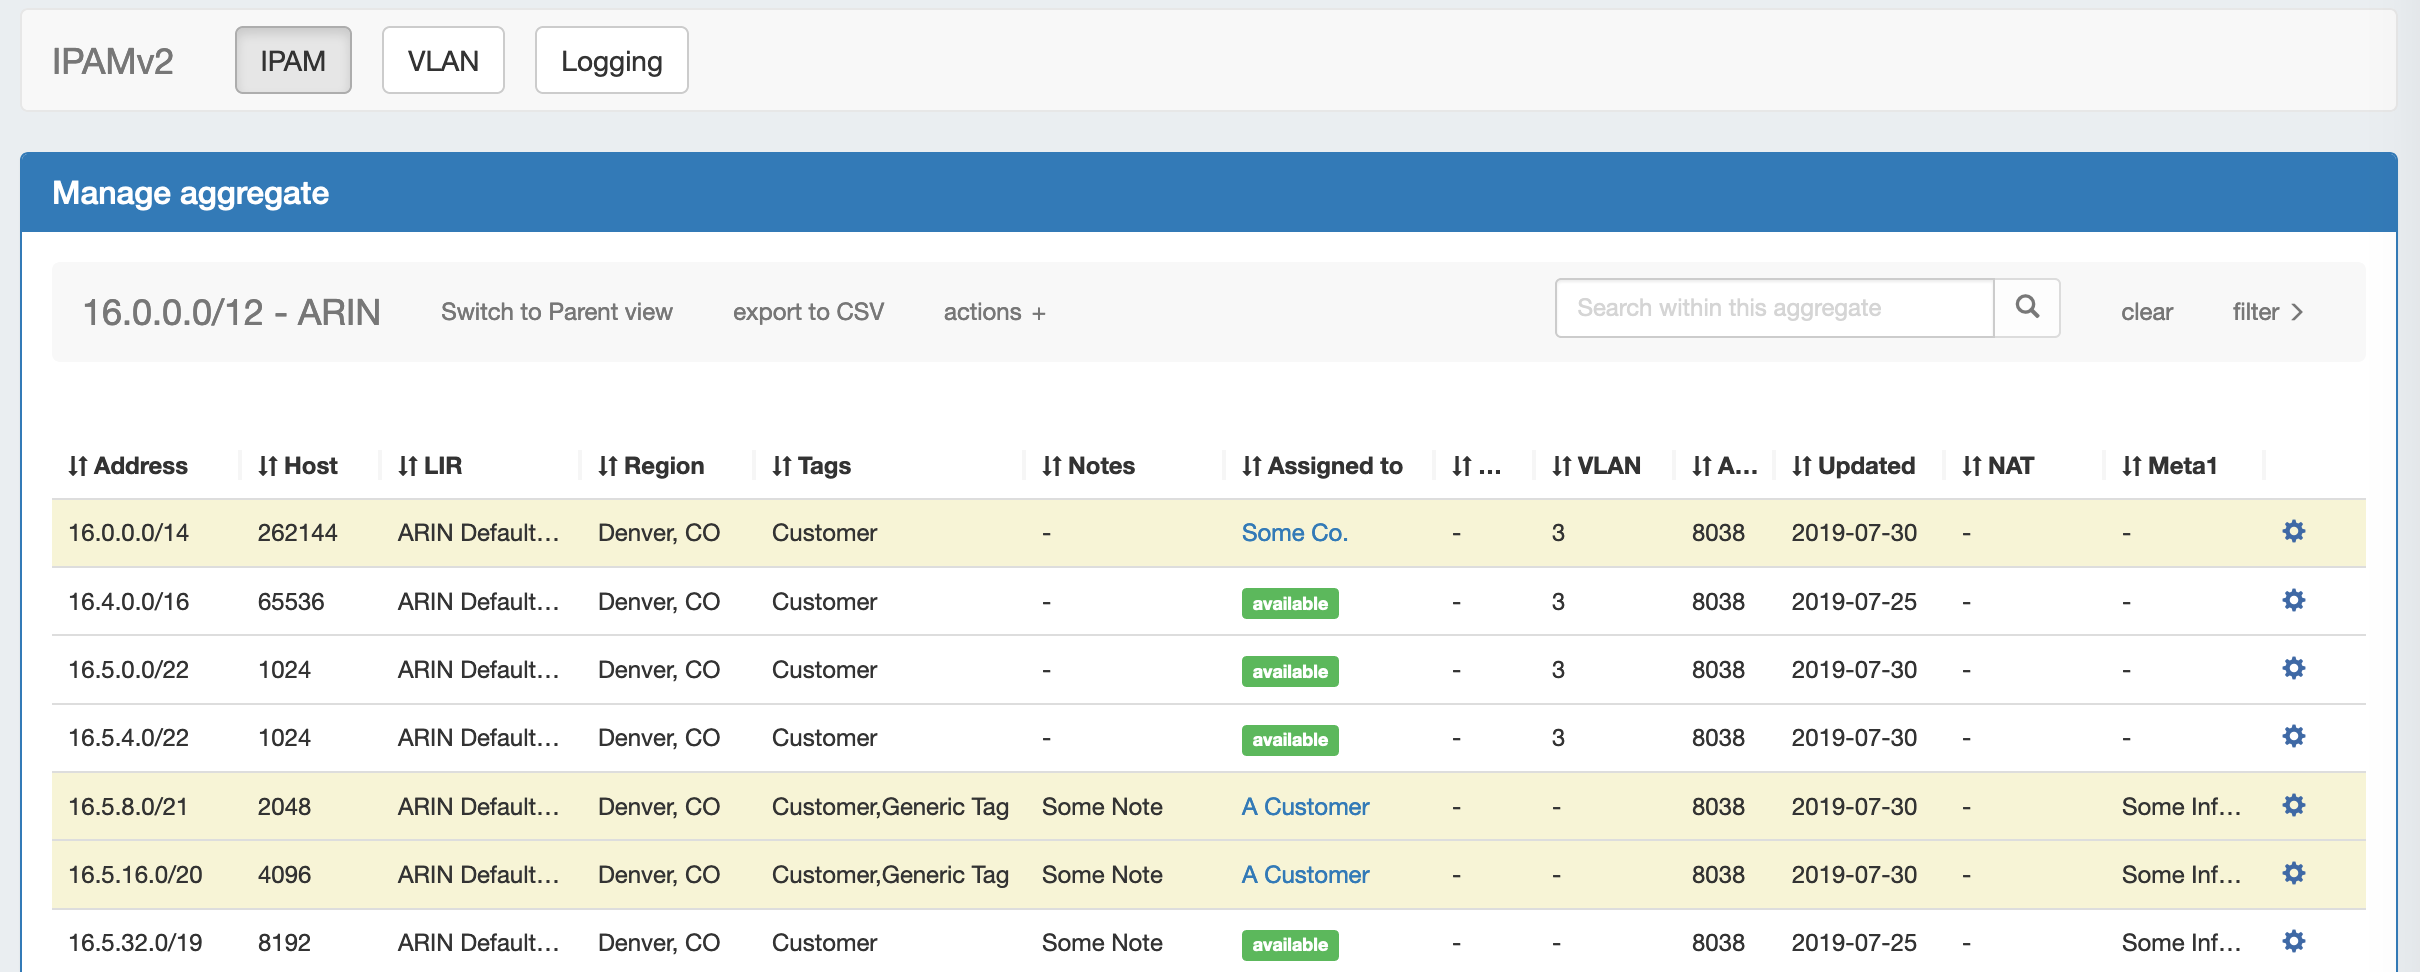The height and width of the screenshot is (972, 2420).
Task: Sort table by Address column
Action: (x=128, y=466)
